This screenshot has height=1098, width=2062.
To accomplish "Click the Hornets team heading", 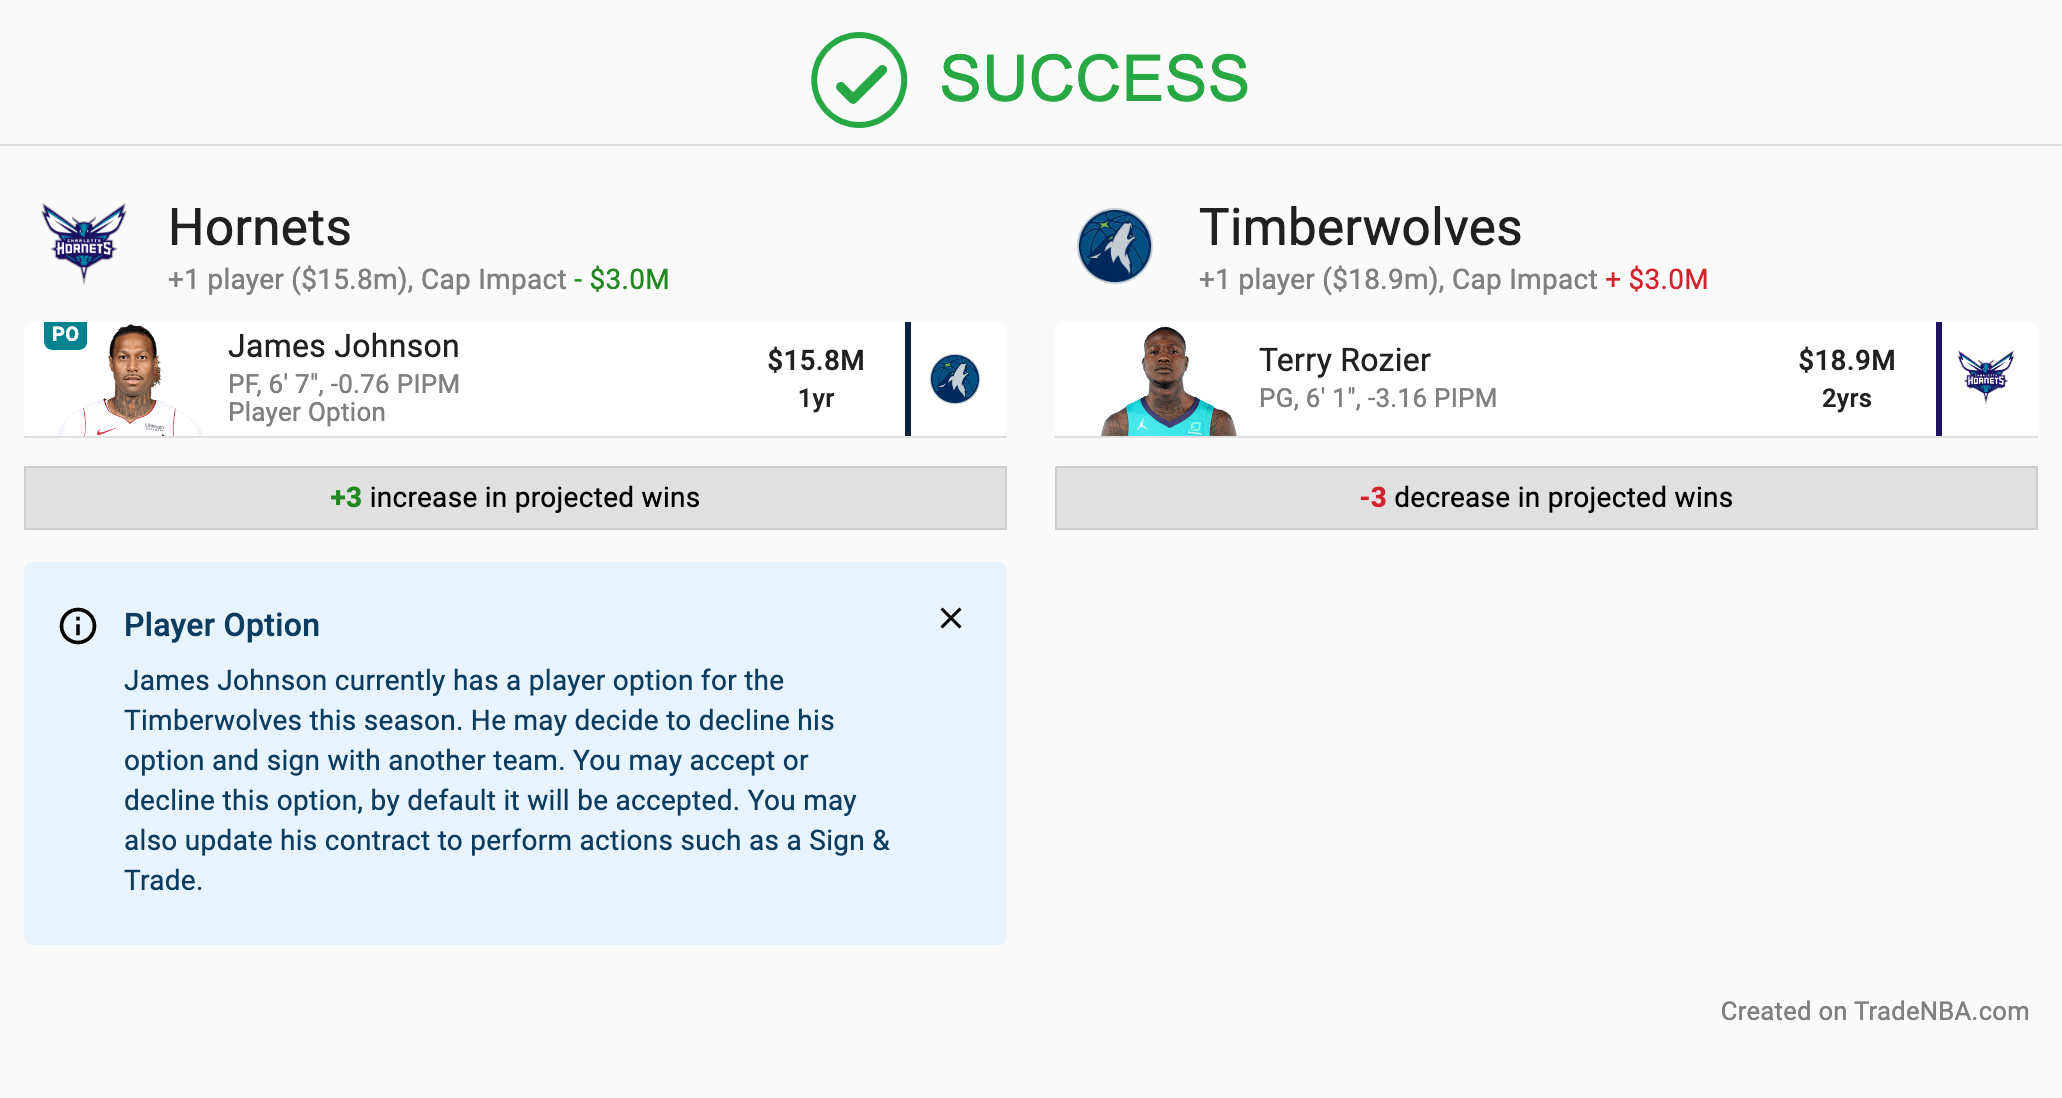I will pos(260,227).
